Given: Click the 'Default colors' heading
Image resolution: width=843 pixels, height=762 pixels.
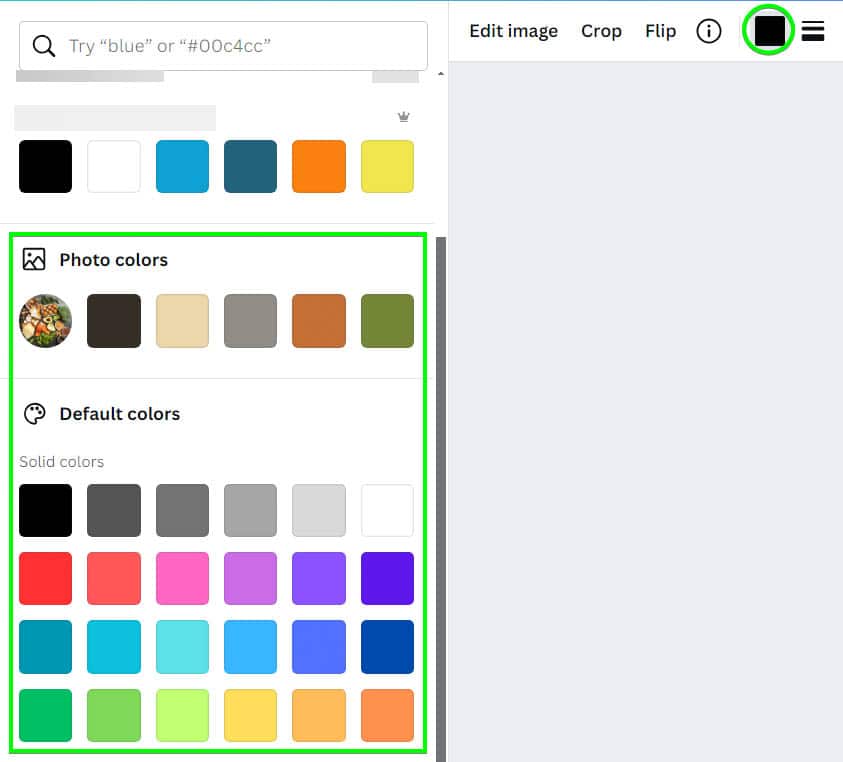Looking at the screenshot, I should (120, 414).
